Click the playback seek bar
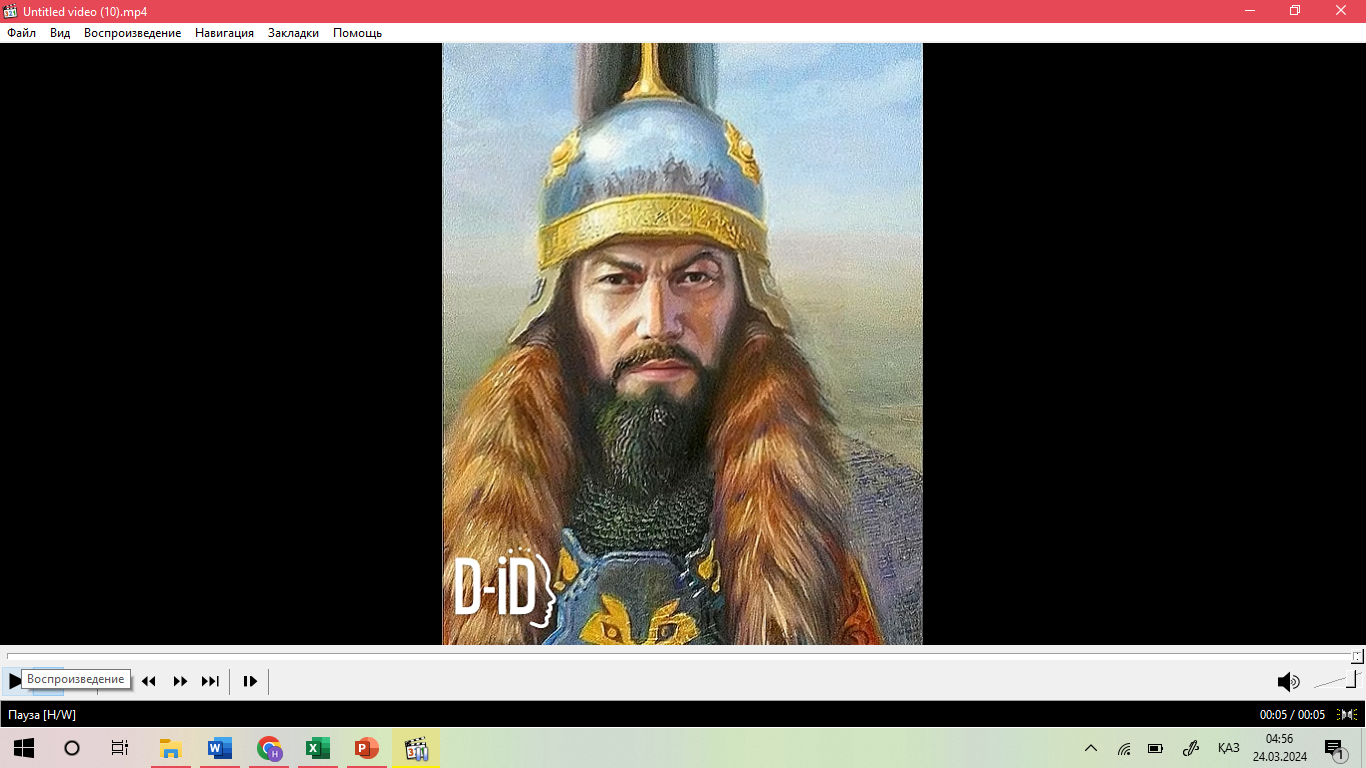This screenshot has height=768, width=1366. [683, 656]
